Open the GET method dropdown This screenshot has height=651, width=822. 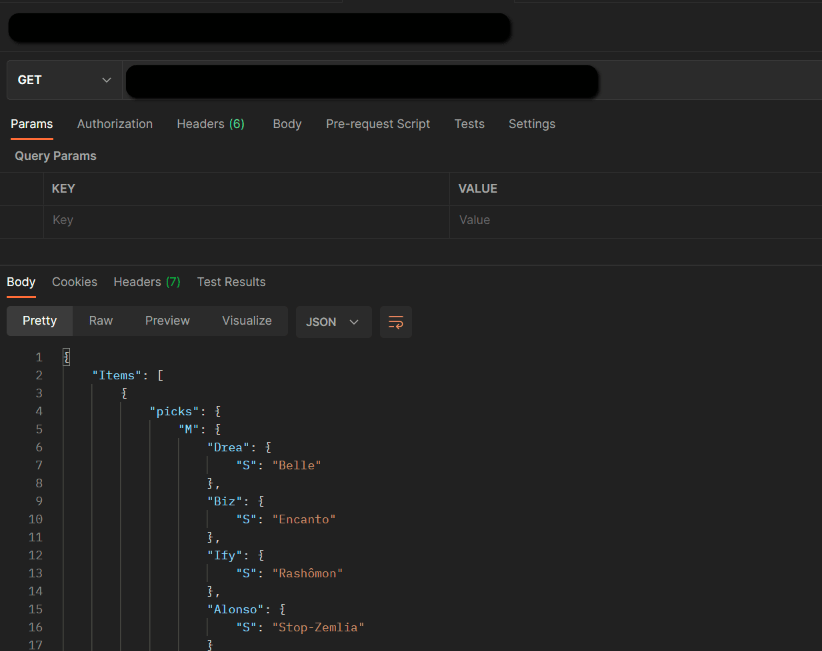point(64,80)
